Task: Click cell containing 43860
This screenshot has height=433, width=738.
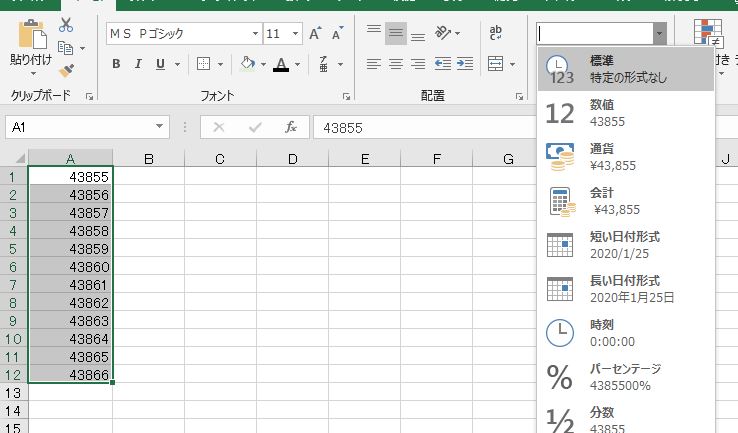Action: (70, 267)
